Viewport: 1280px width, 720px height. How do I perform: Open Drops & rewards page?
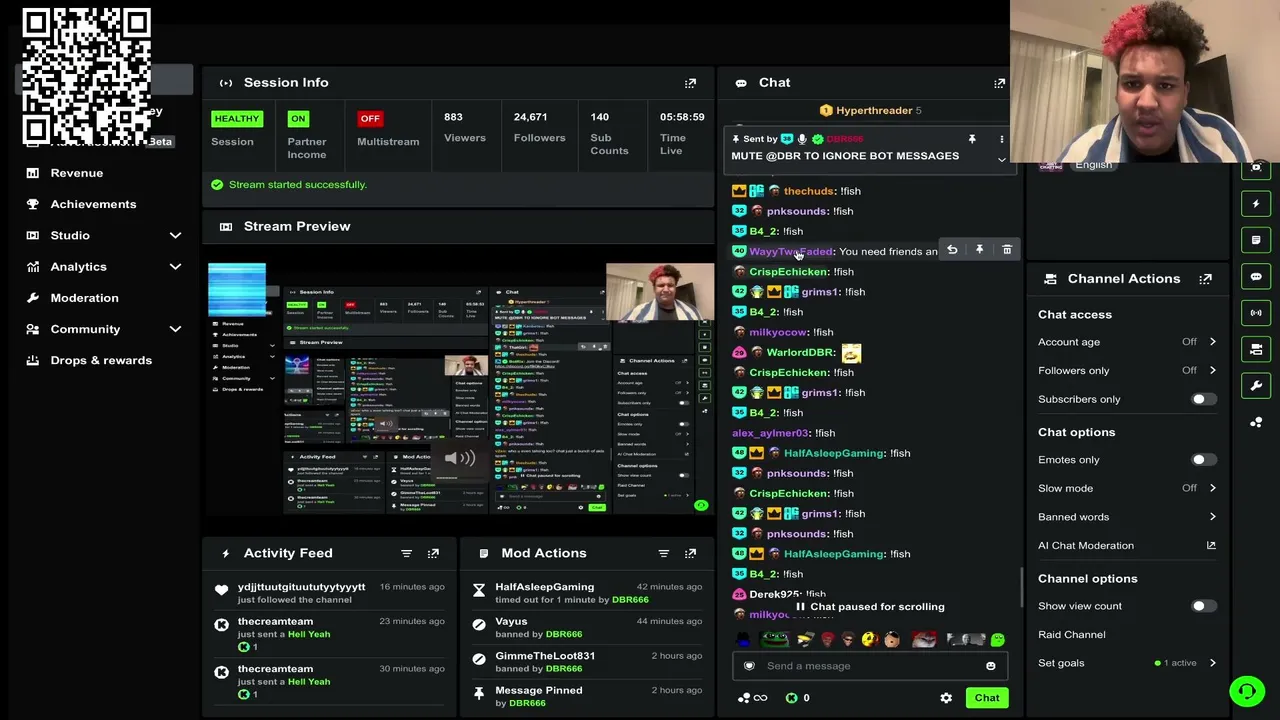pos(101,360)
